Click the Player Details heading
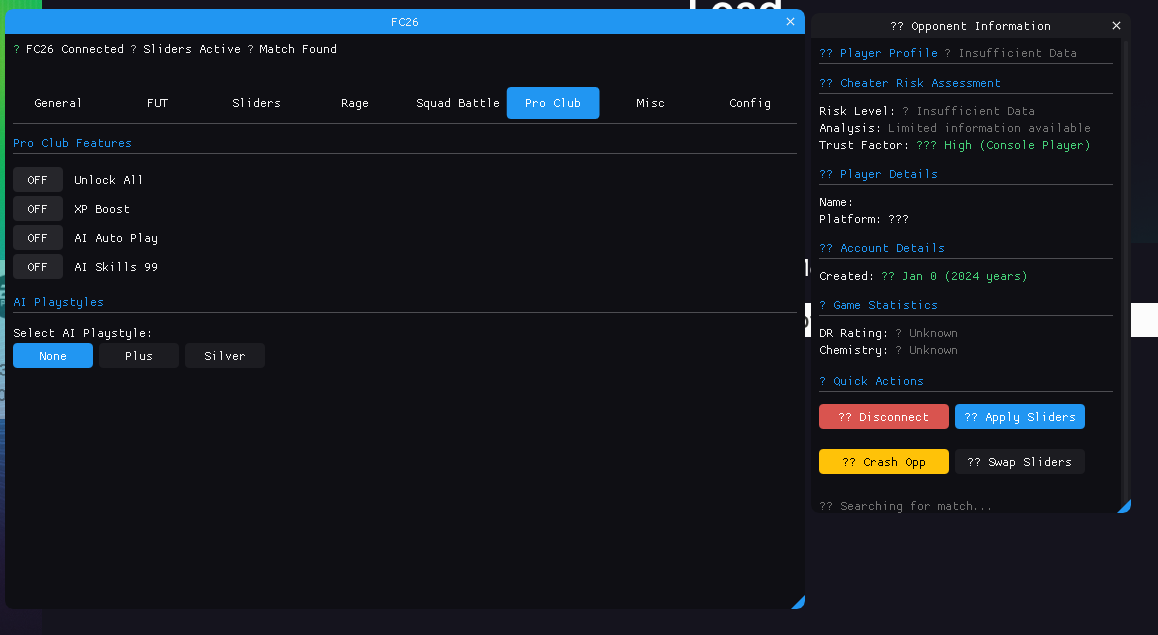Viewport: 1158px width, 635px height. tap(879, 174)
